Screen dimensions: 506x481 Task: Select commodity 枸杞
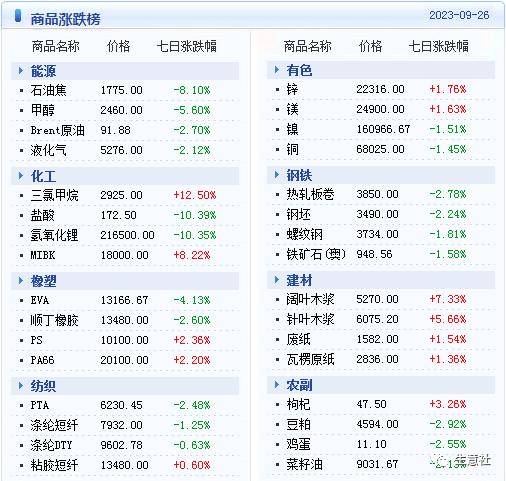tap(298, 404)
